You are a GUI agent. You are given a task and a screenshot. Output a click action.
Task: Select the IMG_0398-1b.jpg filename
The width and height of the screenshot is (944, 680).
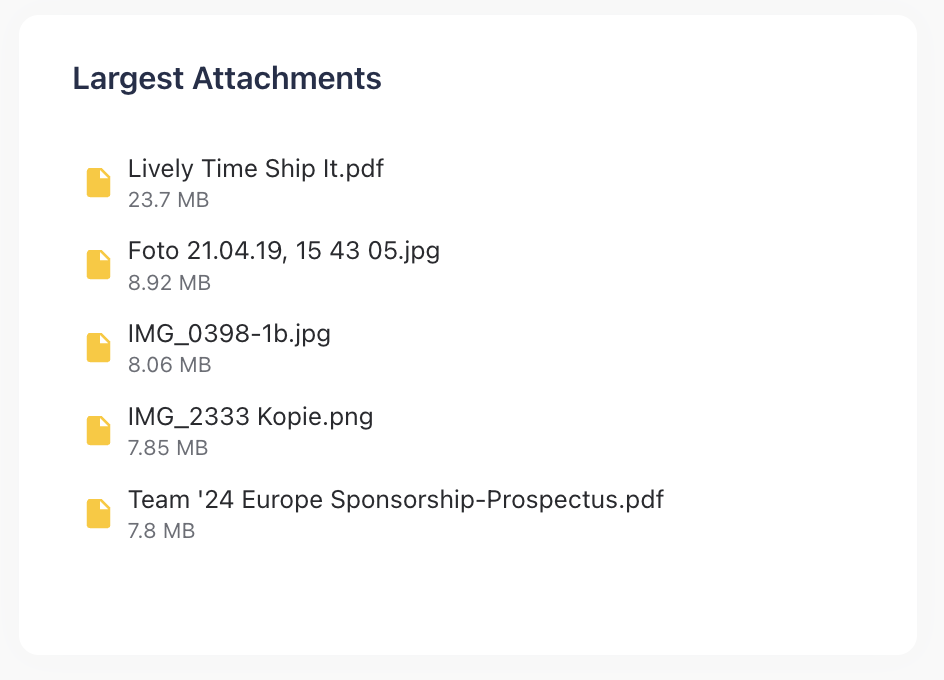230,333
